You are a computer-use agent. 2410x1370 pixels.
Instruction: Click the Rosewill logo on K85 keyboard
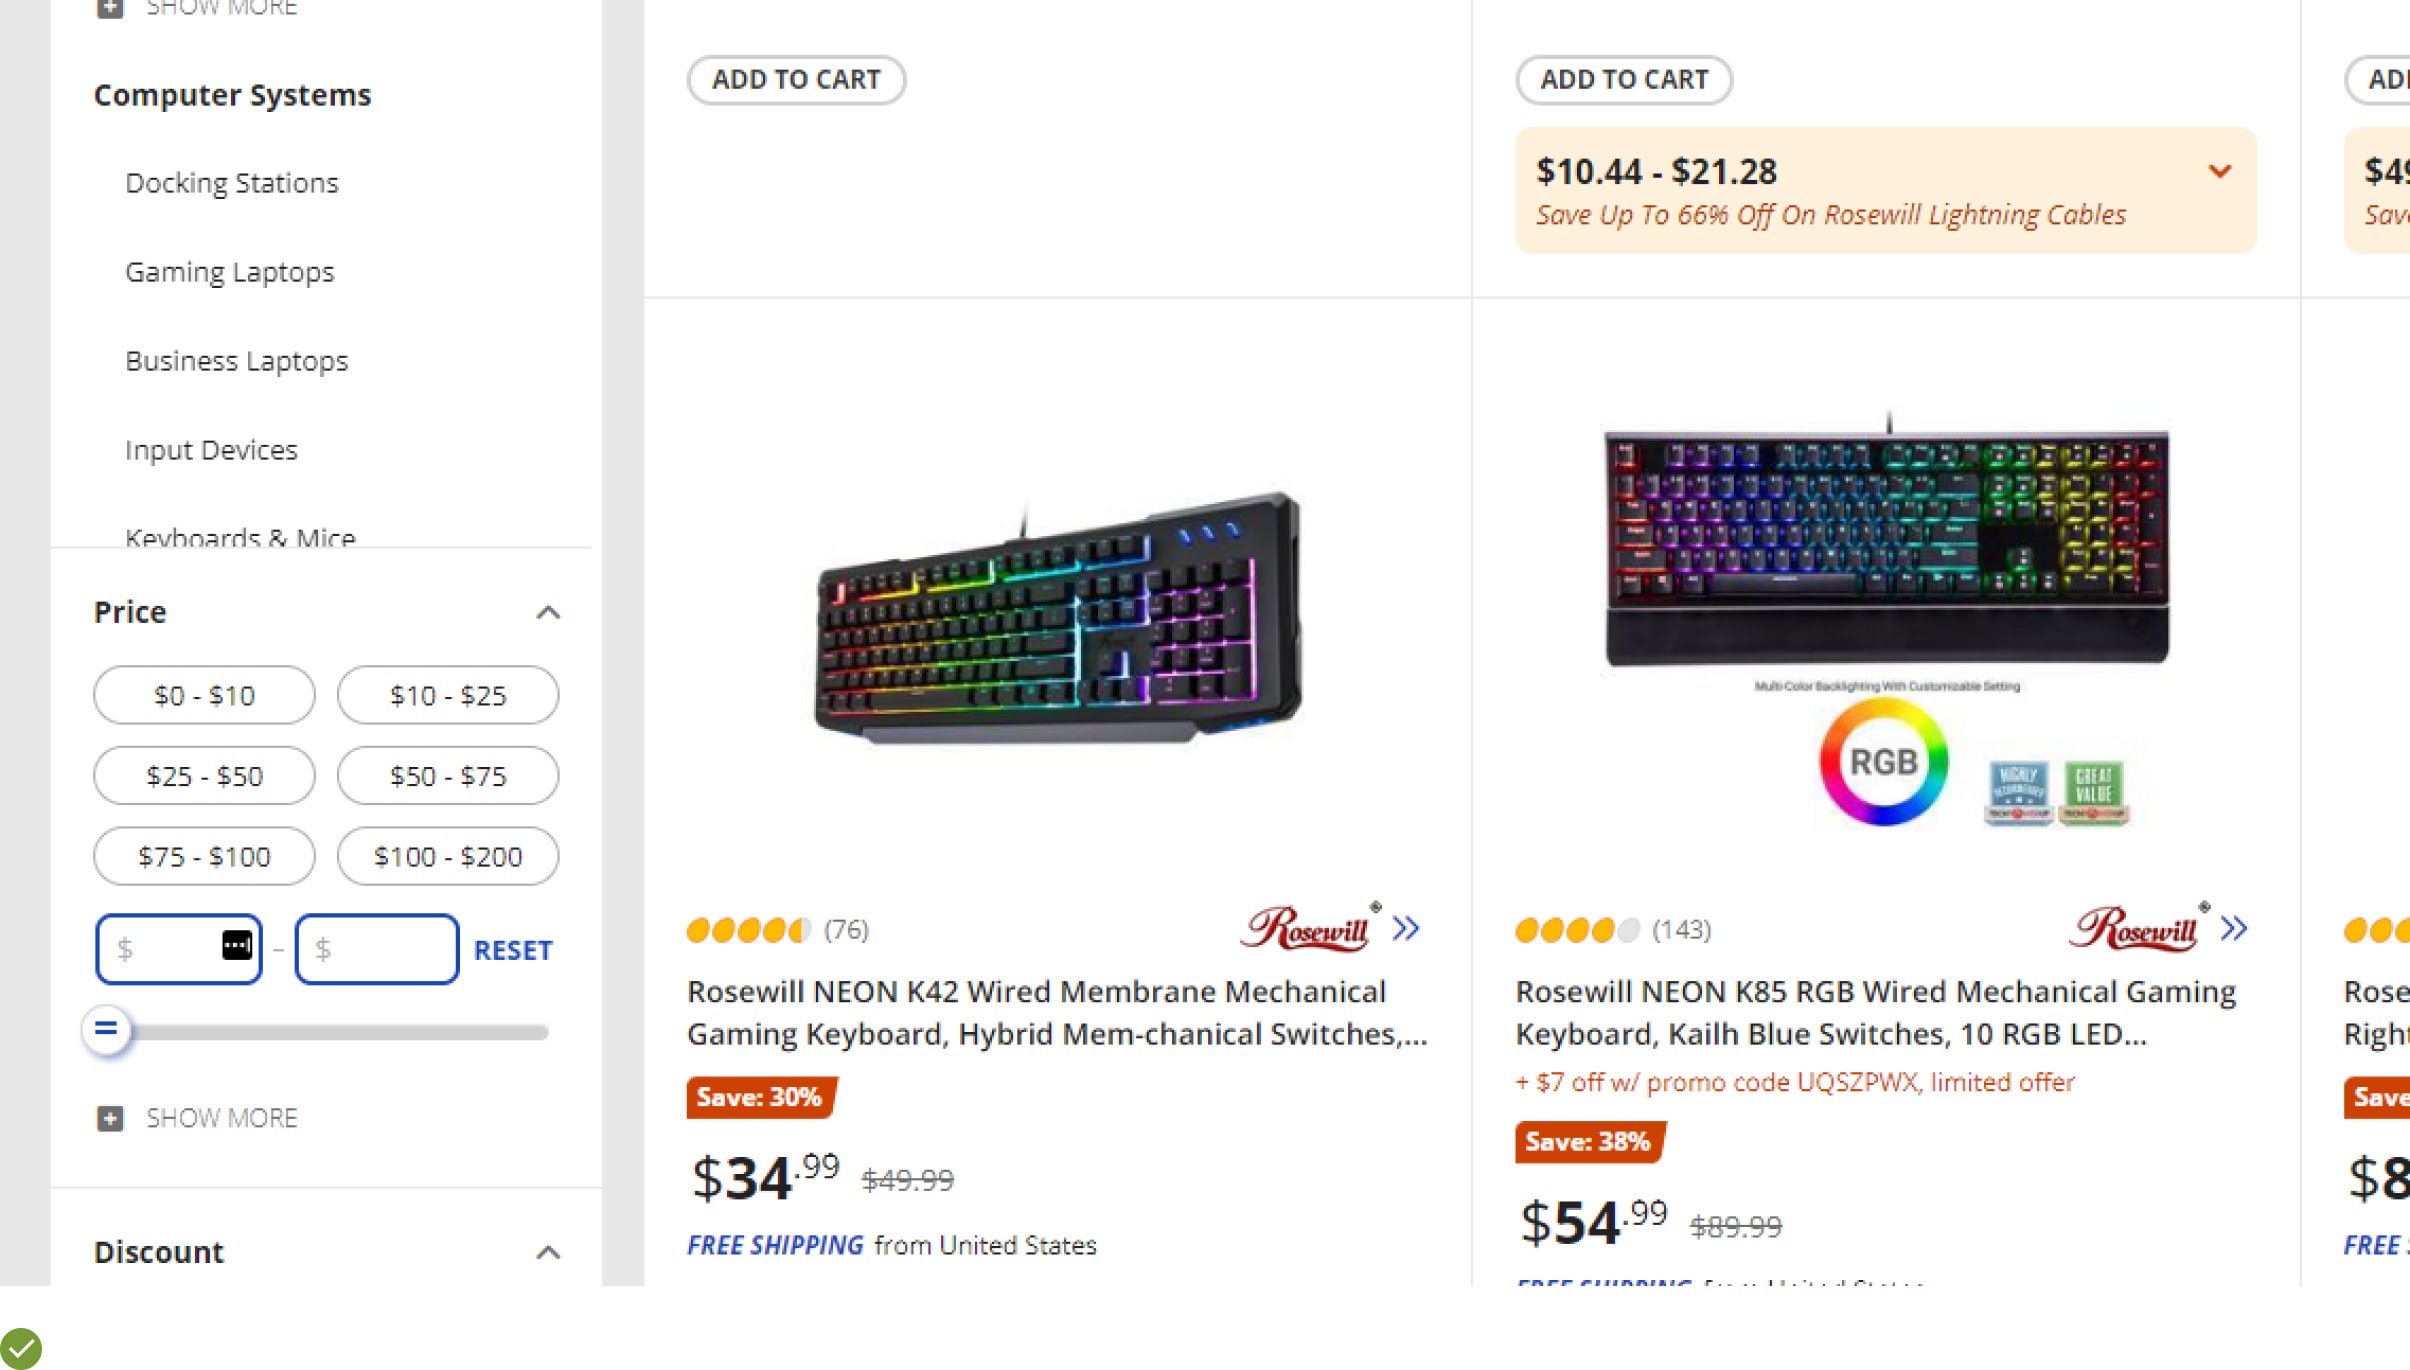(x=2134, y=928)
